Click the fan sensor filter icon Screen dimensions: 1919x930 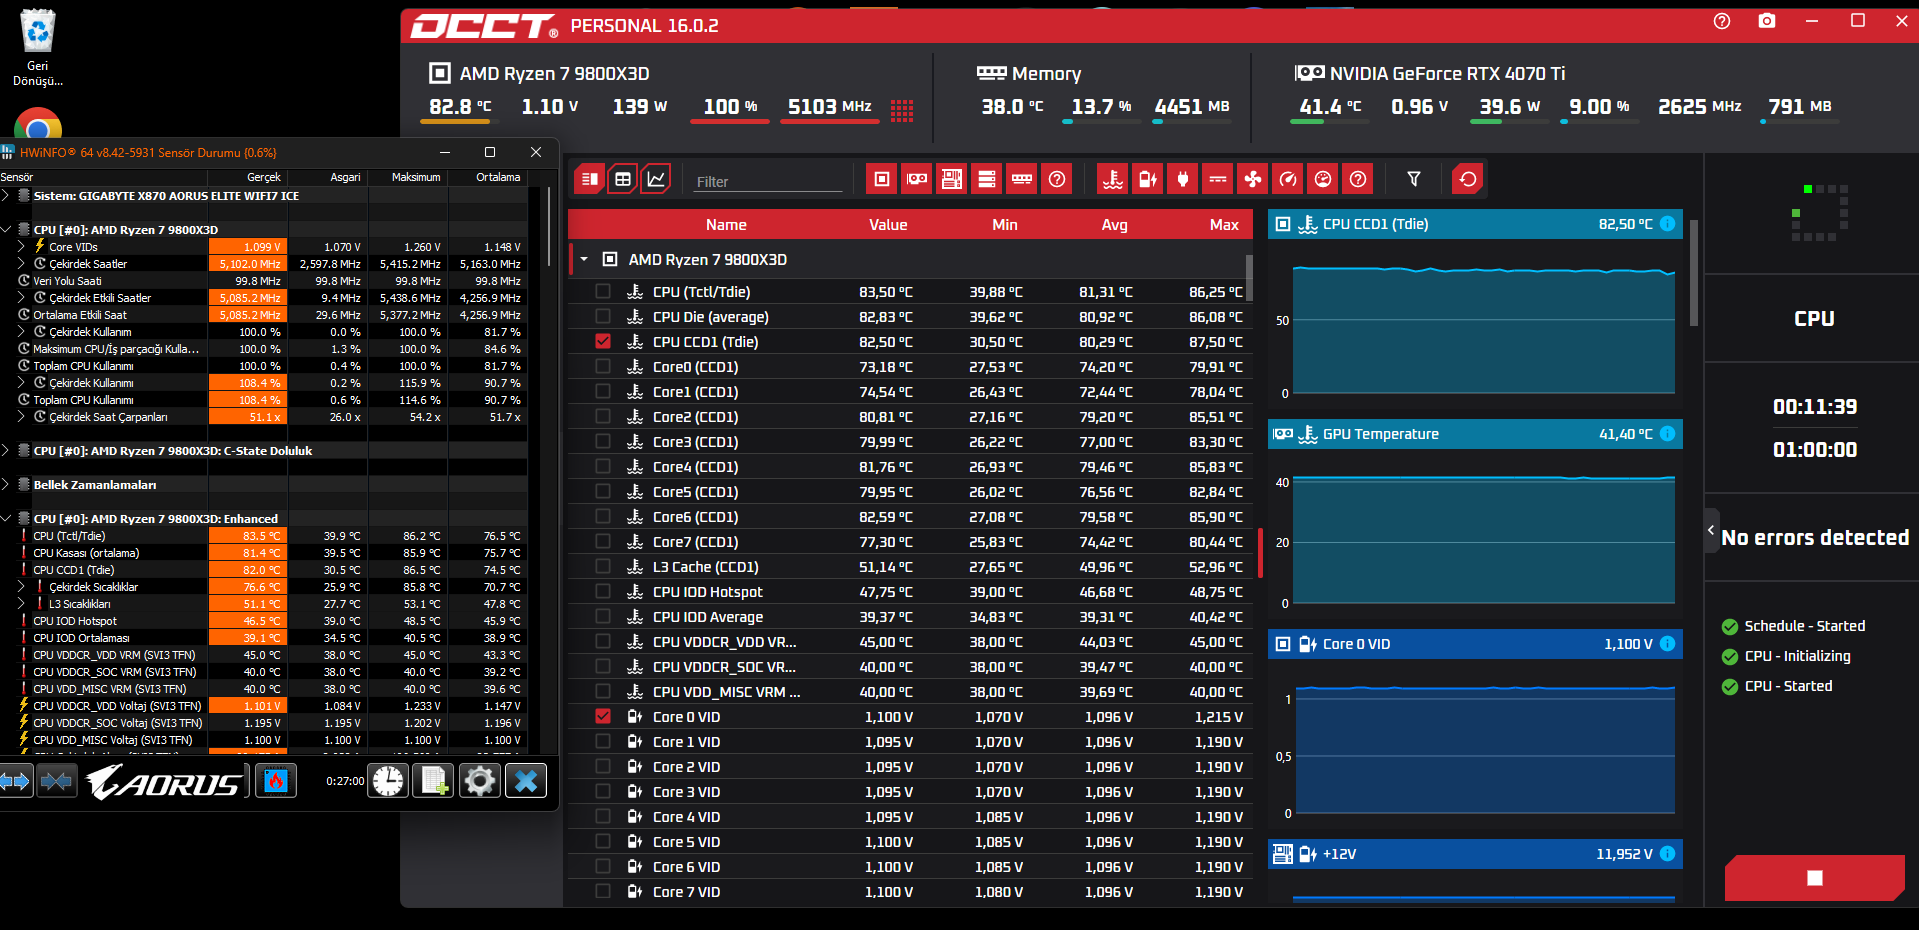(1252, 179)
